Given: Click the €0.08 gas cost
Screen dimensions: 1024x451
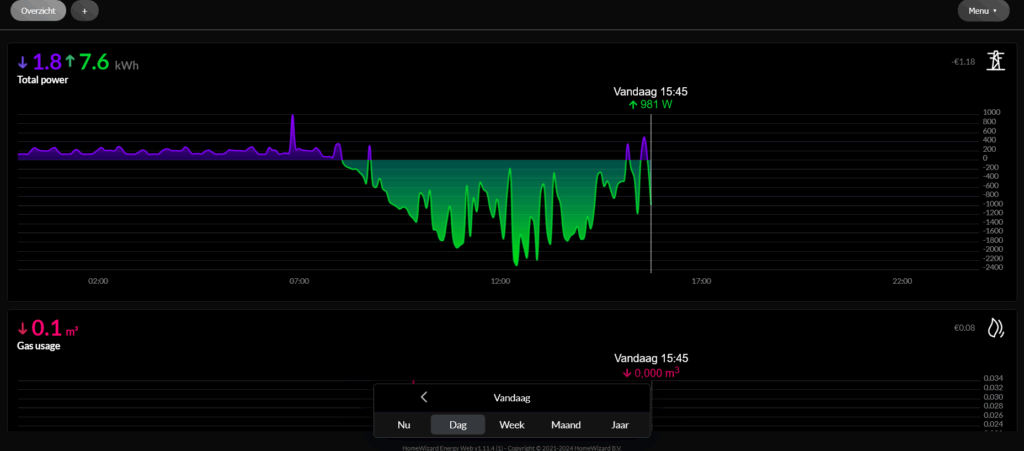Looking at the screenshot, I should point(965,328).
